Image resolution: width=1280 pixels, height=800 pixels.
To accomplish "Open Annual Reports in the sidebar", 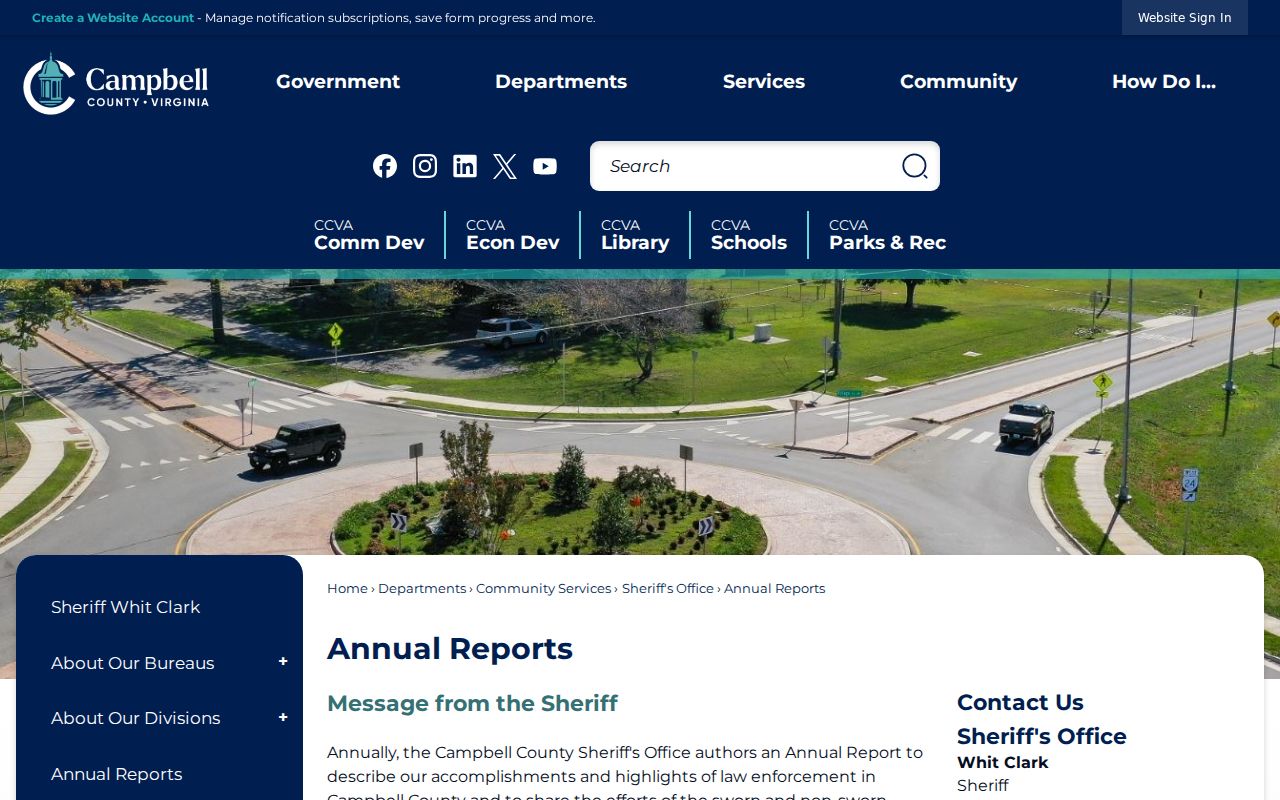I will point(117,774).
